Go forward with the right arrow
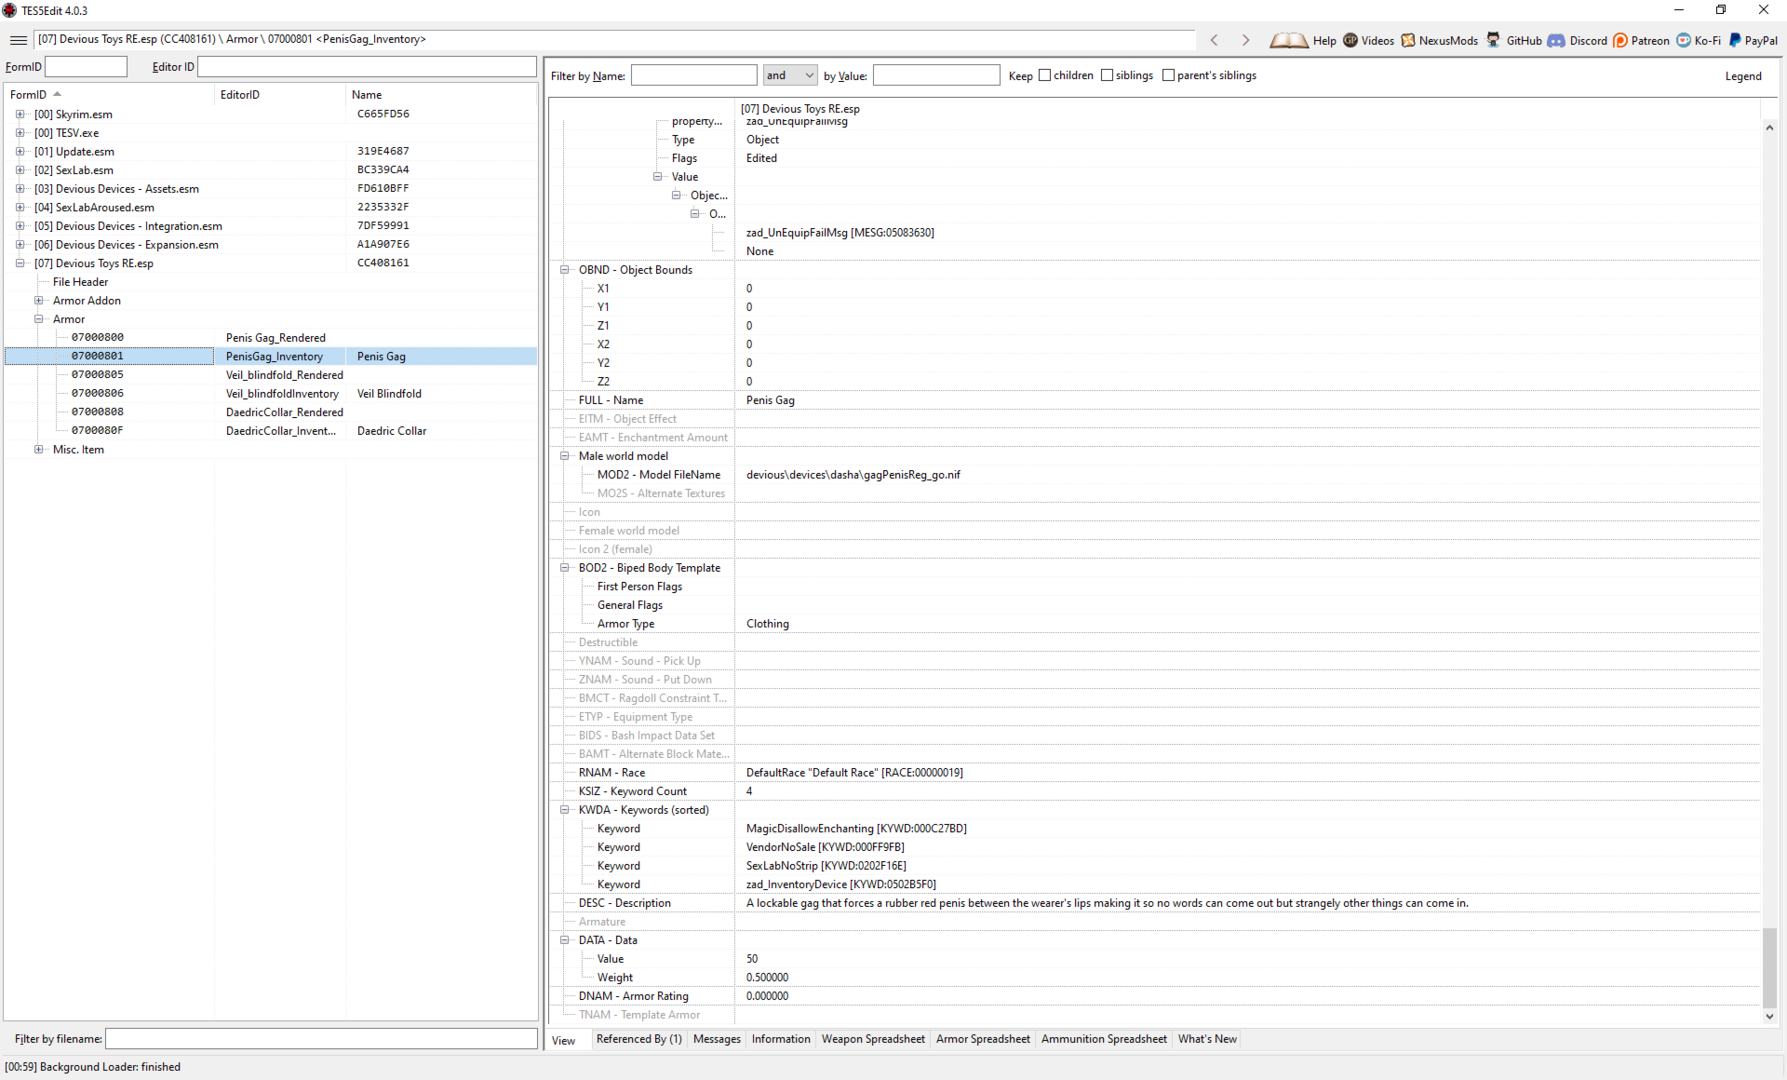 [1245, 40]
